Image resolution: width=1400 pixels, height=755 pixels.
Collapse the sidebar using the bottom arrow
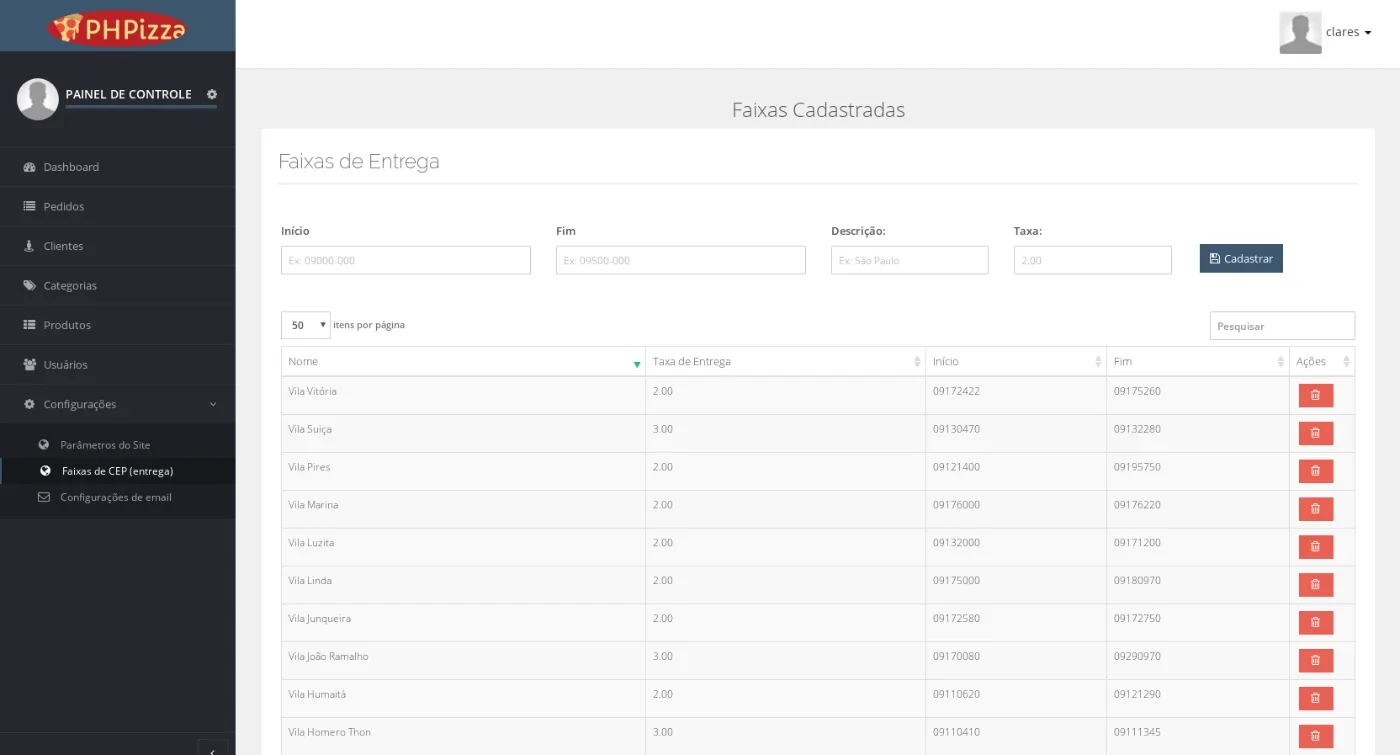pos(212,748)
